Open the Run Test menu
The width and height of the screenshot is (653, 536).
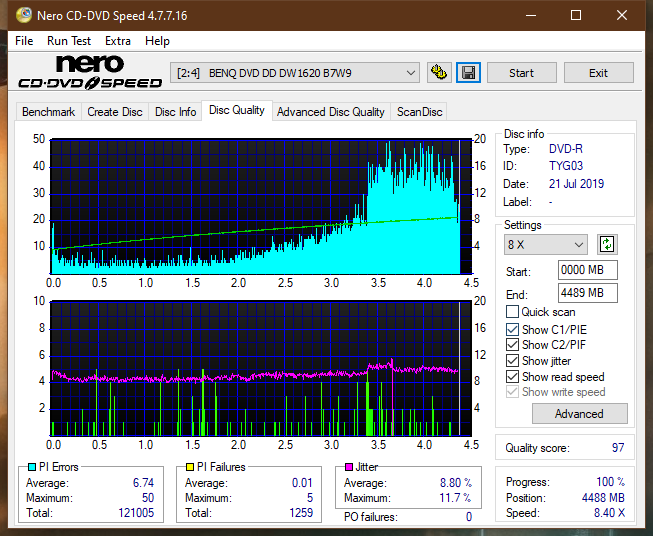point(69,41)
